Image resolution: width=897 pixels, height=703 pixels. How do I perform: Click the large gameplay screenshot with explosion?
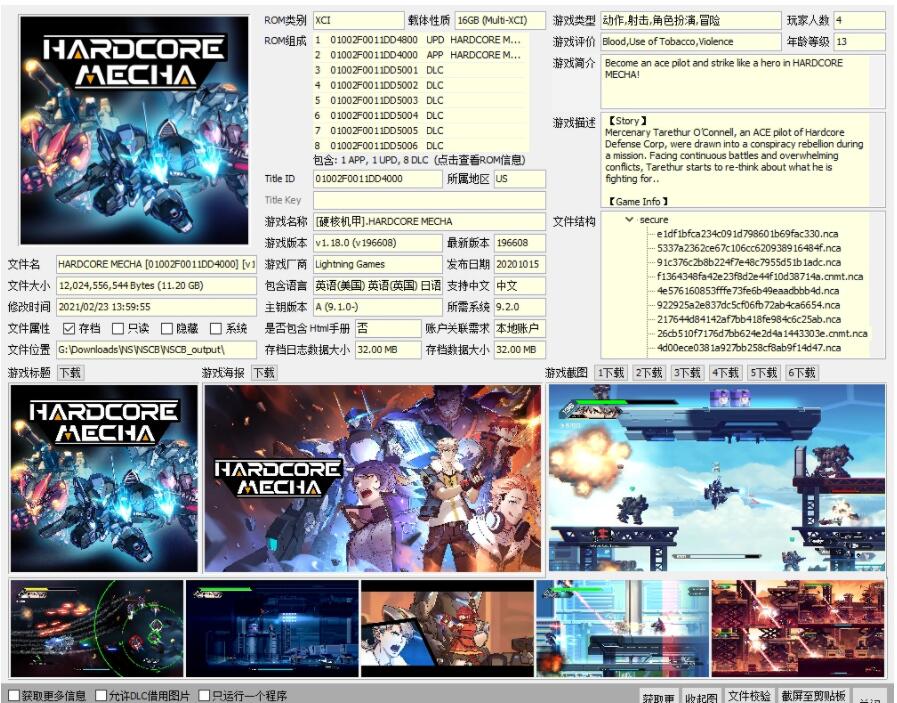[x=717, y=478]
